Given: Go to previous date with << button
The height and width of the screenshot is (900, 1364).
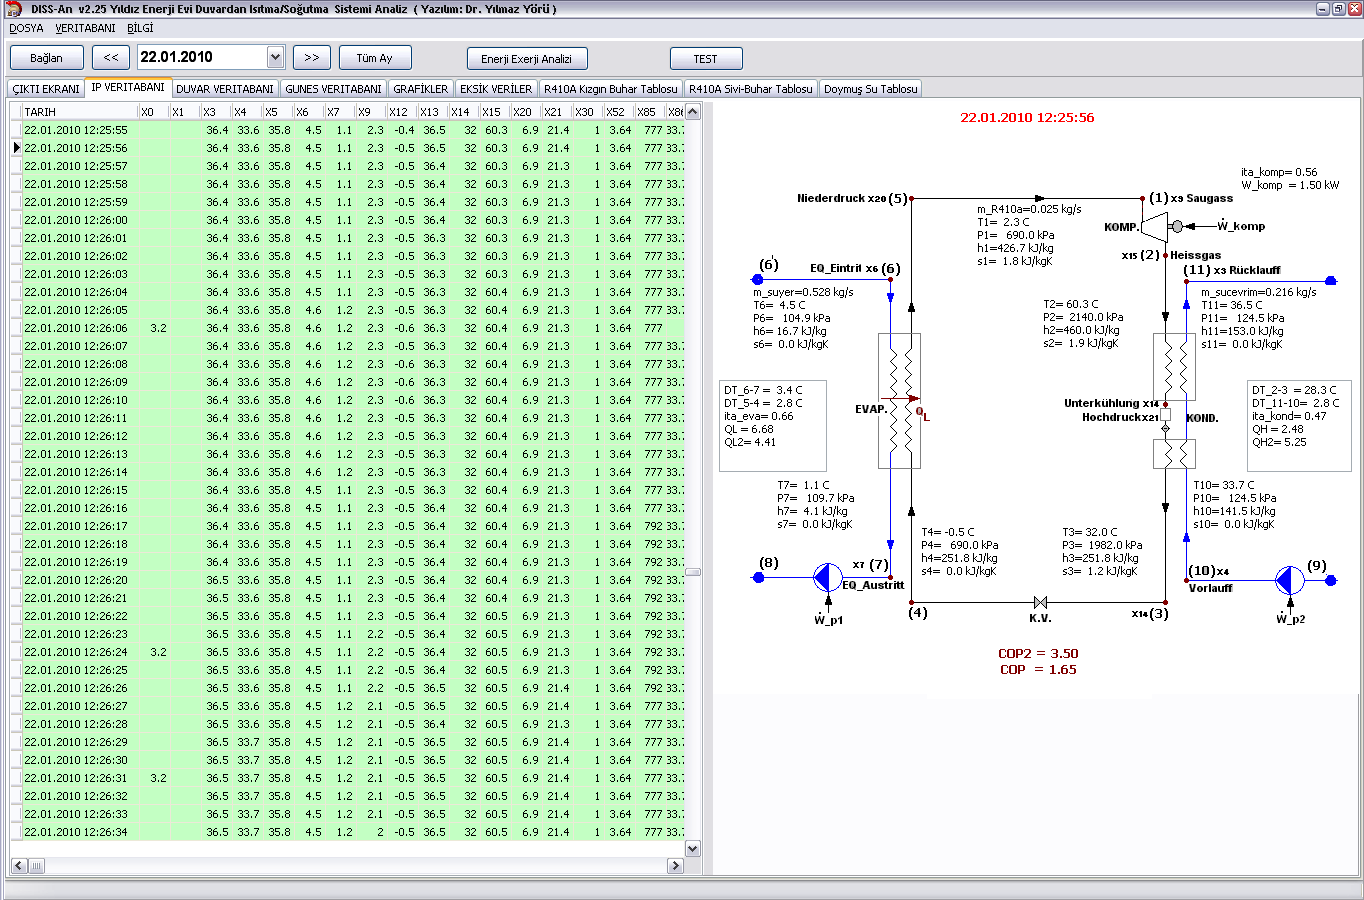Looking at the screenshot, I should tap(111, 58).
